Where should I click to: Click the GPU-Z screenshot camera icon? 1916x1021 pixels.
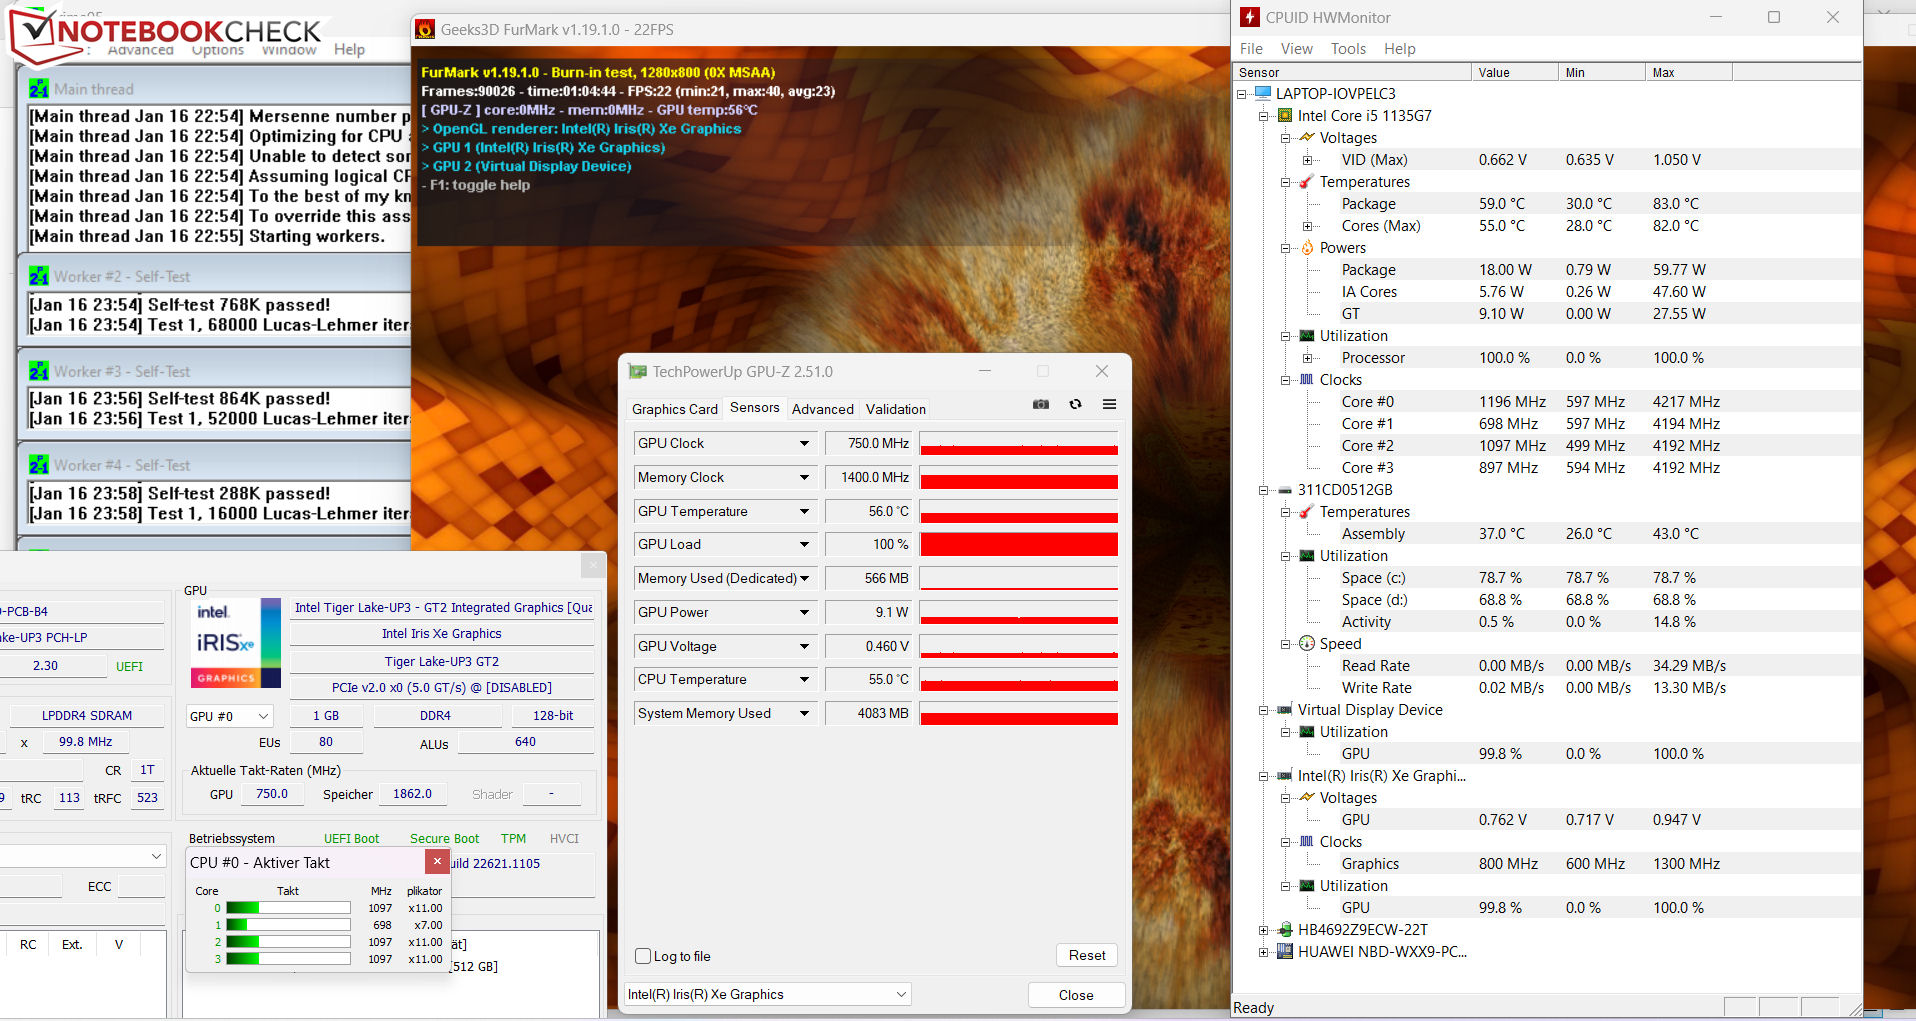tap(1041, 404)
